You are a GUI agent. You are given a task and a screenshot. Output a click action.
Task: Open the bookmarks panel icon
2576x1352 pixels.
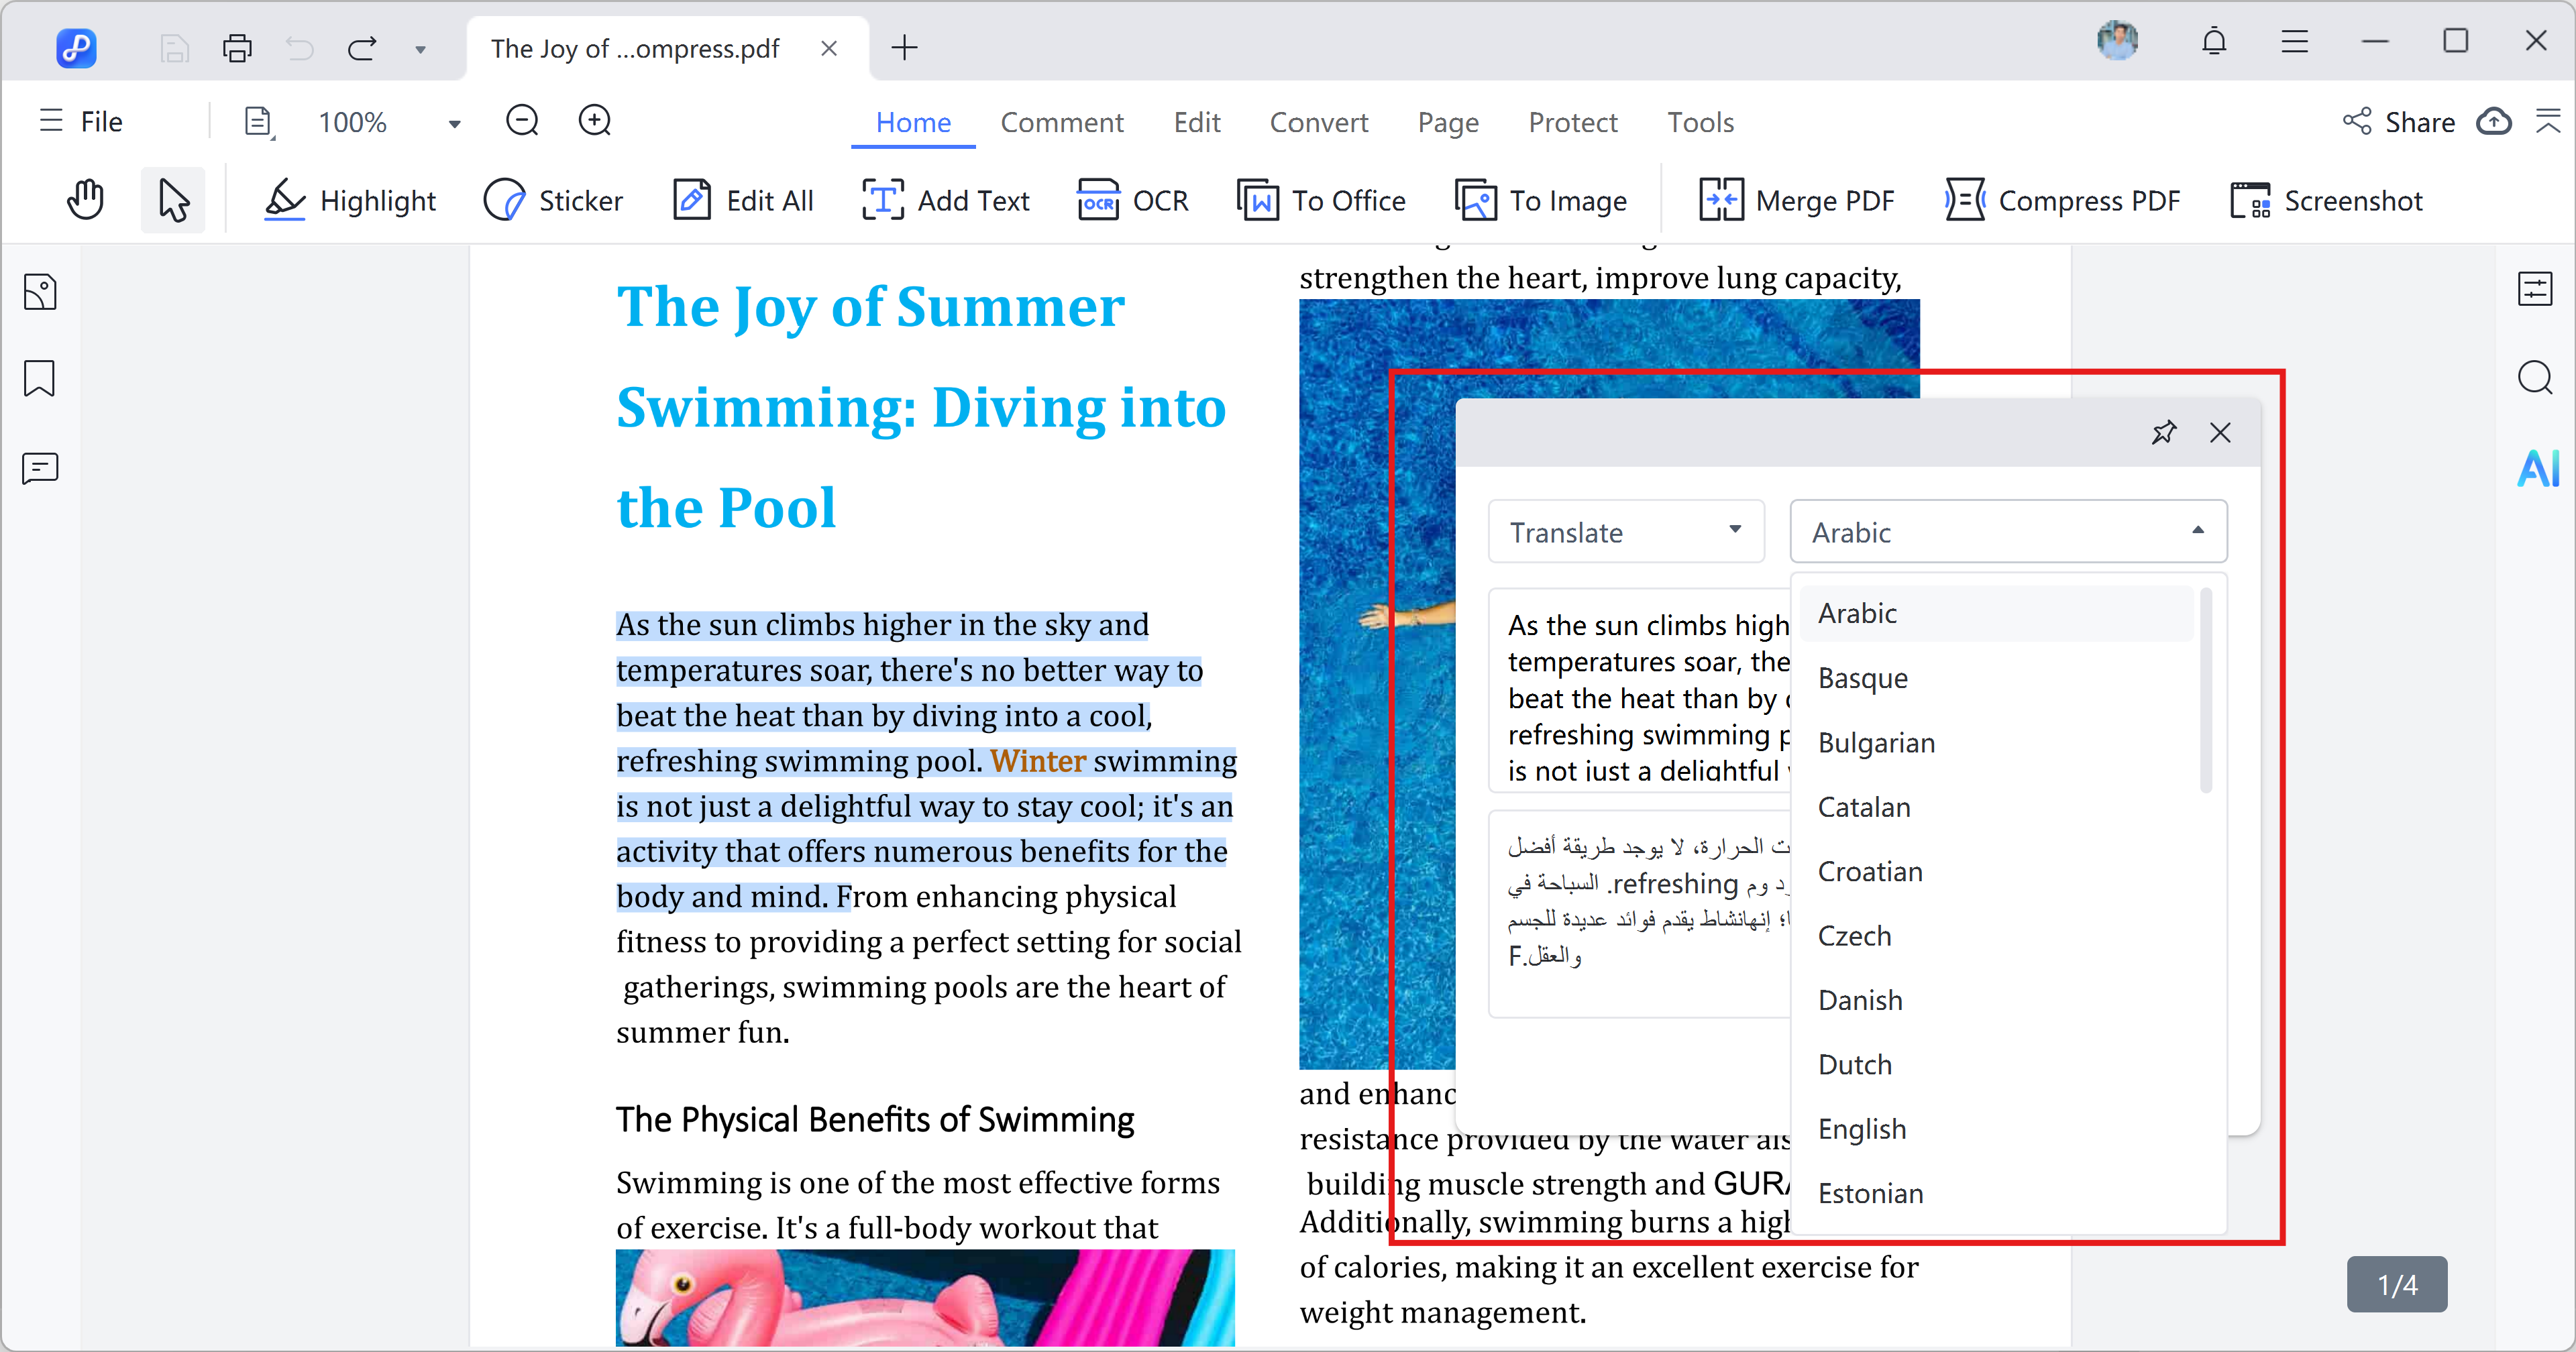coord(40,379)
